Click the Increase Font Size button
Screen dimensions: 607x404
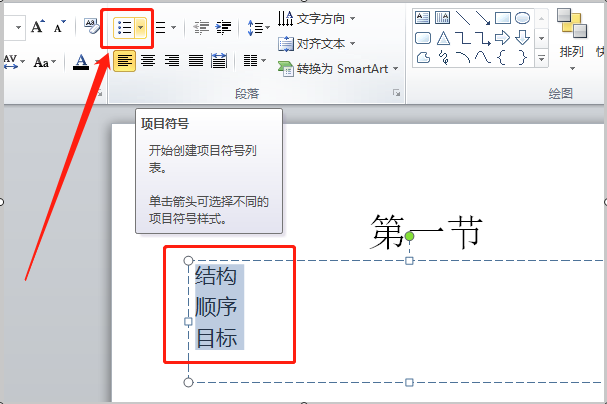click(x=38, y=27)
